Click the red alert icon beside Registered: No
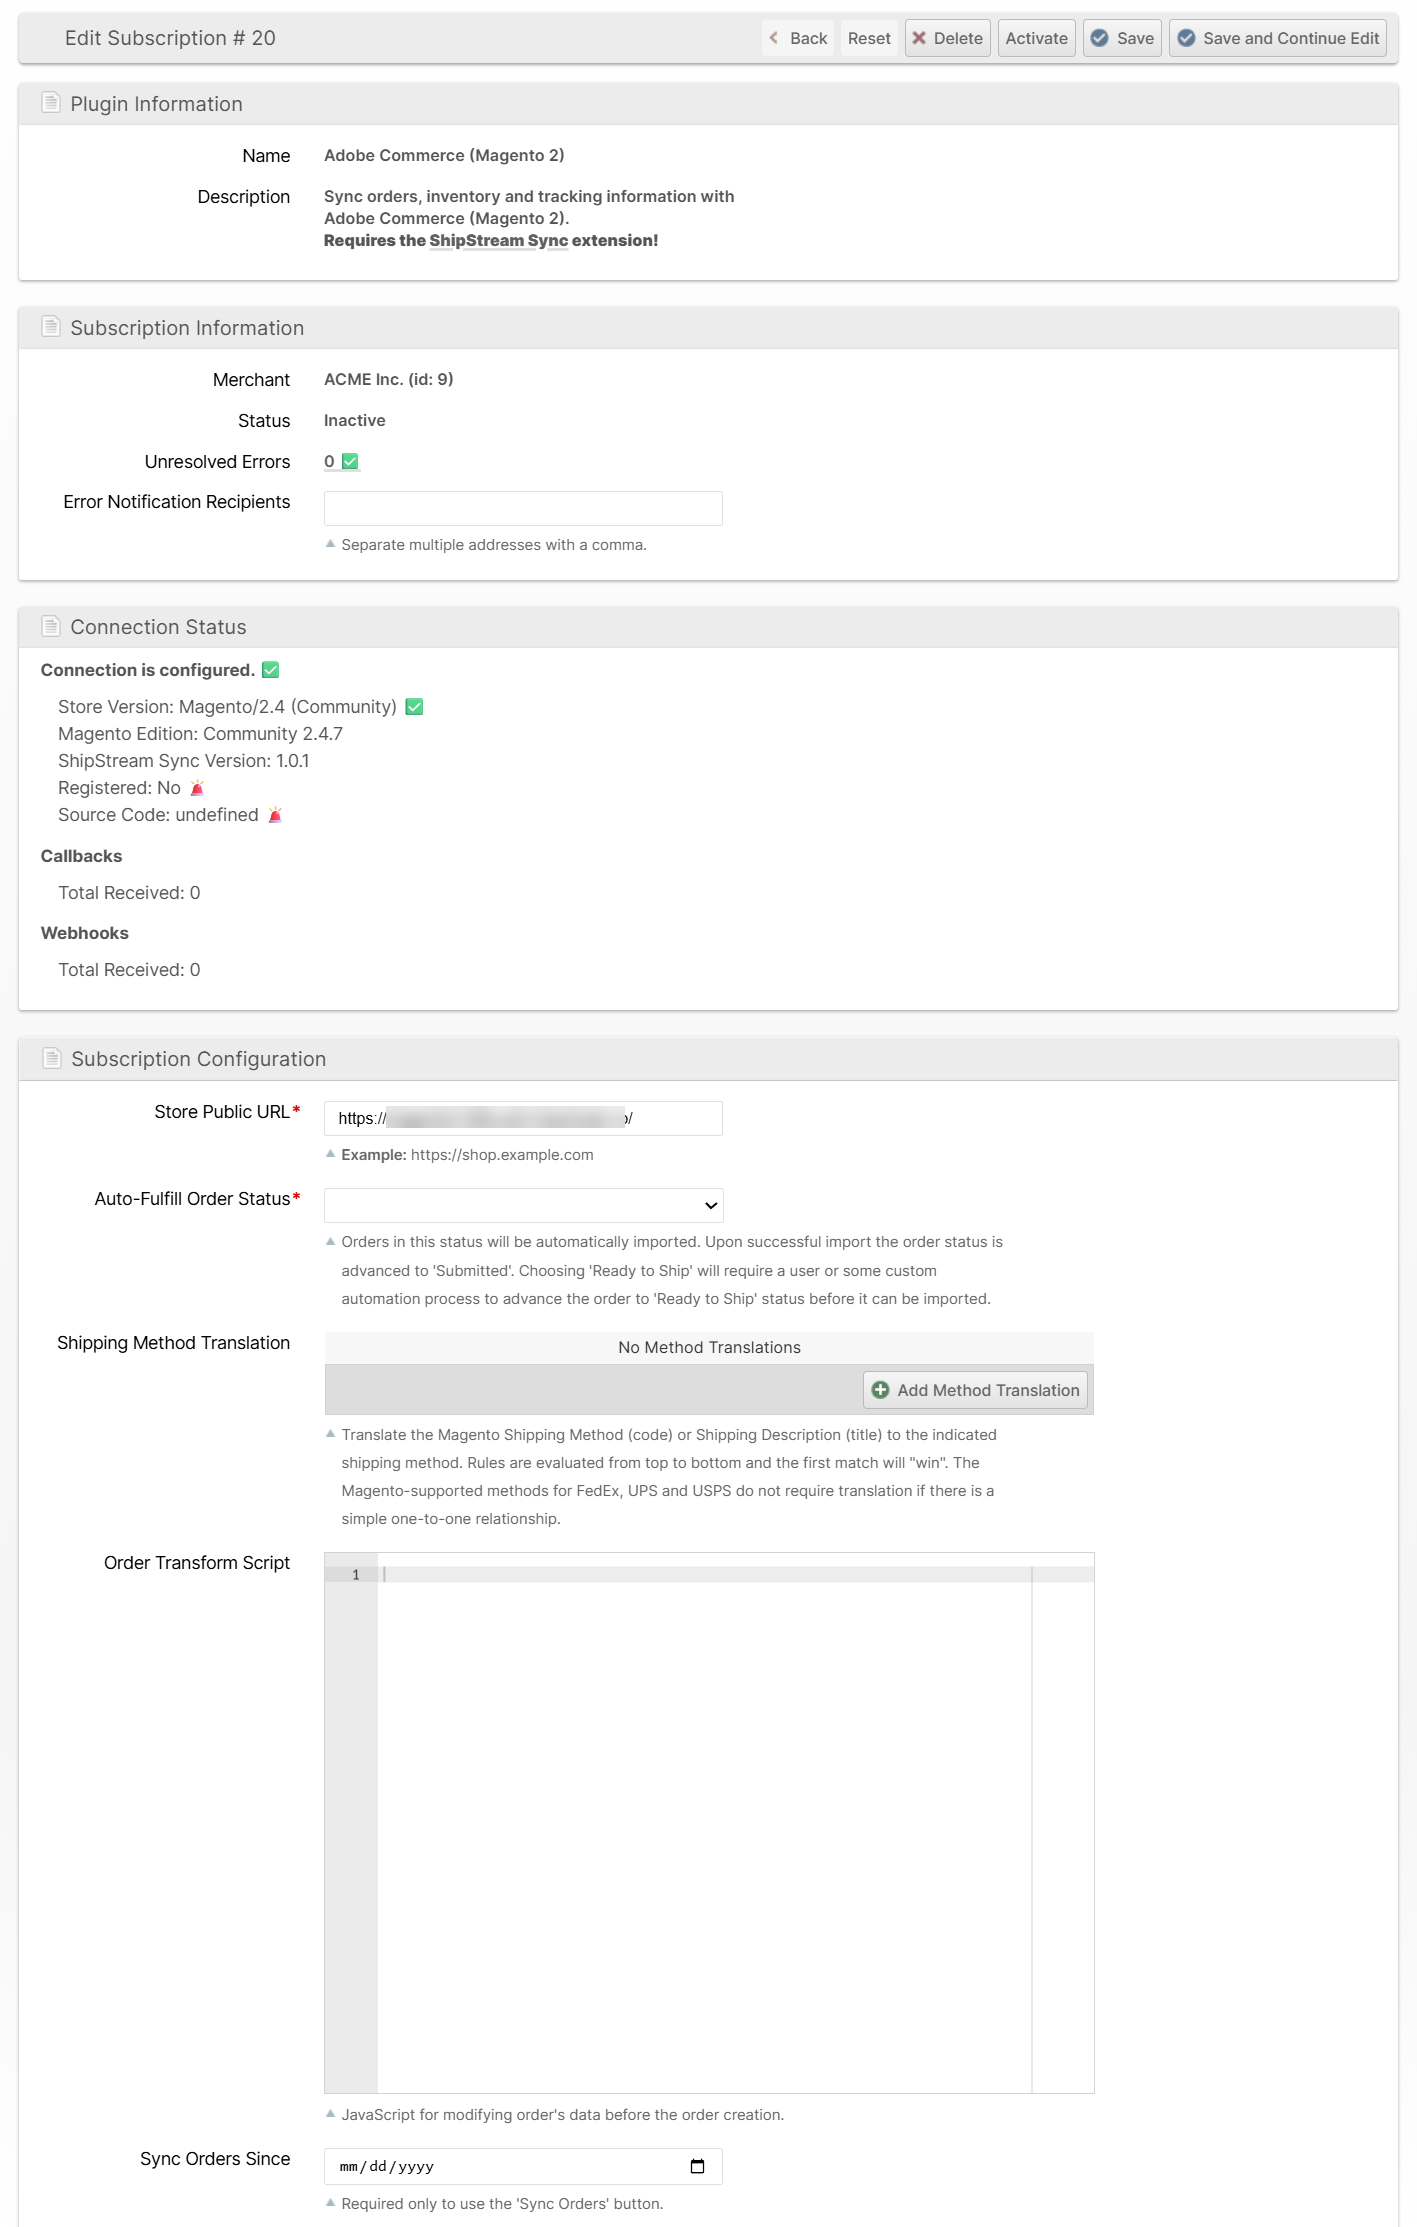 pyautogui.click(x=197, y=788)
